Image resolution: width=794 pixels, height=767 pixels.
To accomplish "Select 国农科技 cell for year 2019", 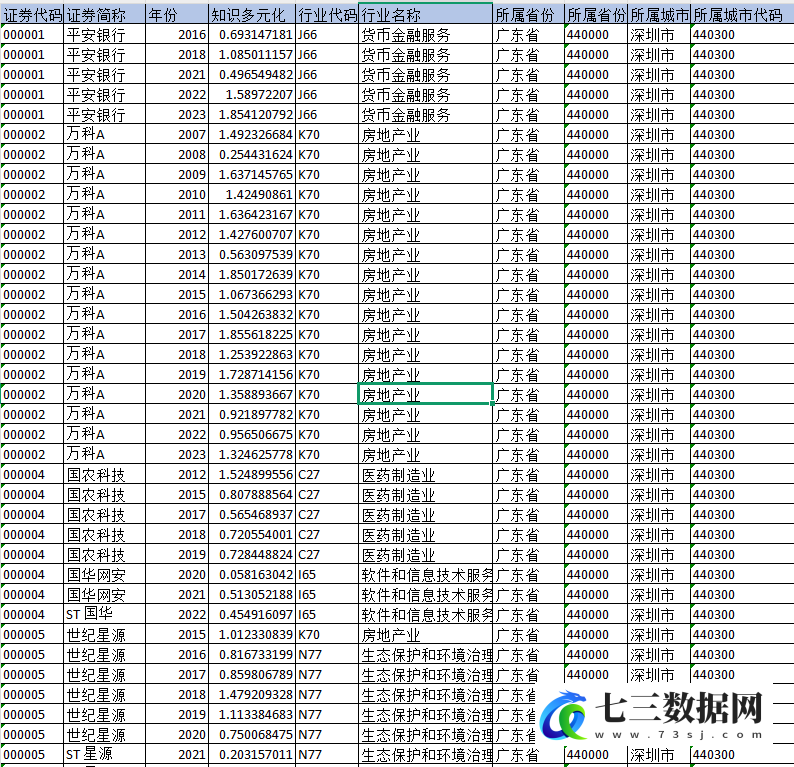I will pyautogui.click(x=105, y=555).
